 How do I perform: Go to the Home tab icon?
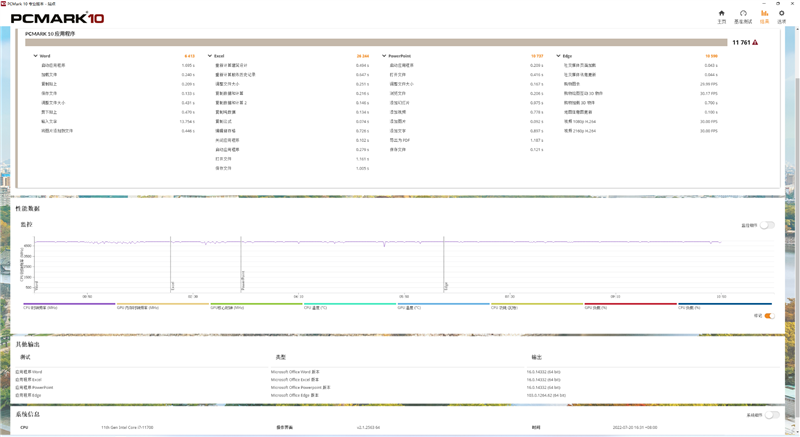pos(721,13)
